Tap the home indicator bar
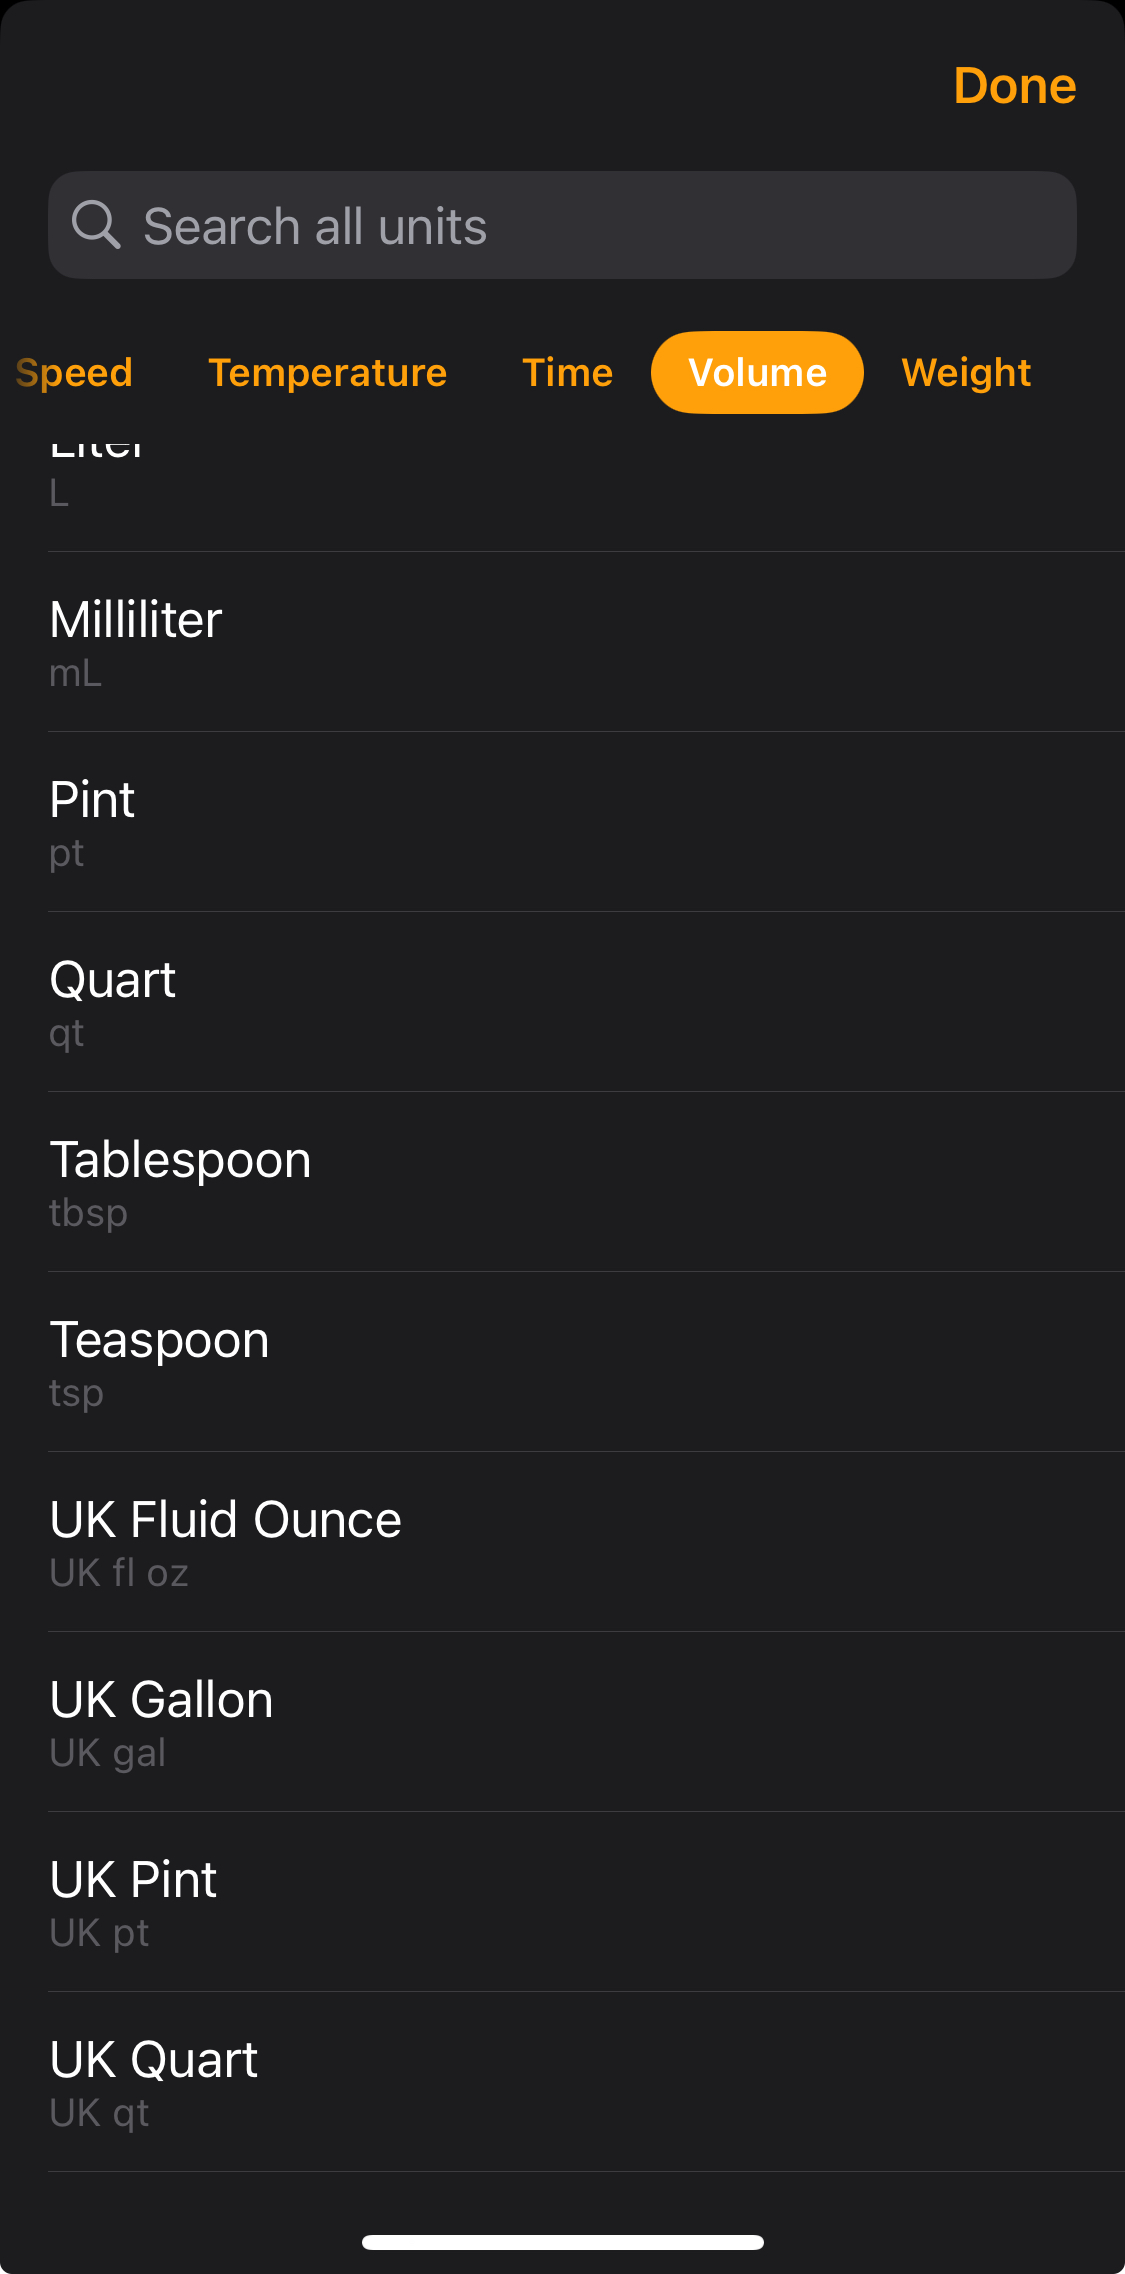 coord(562,2242)
